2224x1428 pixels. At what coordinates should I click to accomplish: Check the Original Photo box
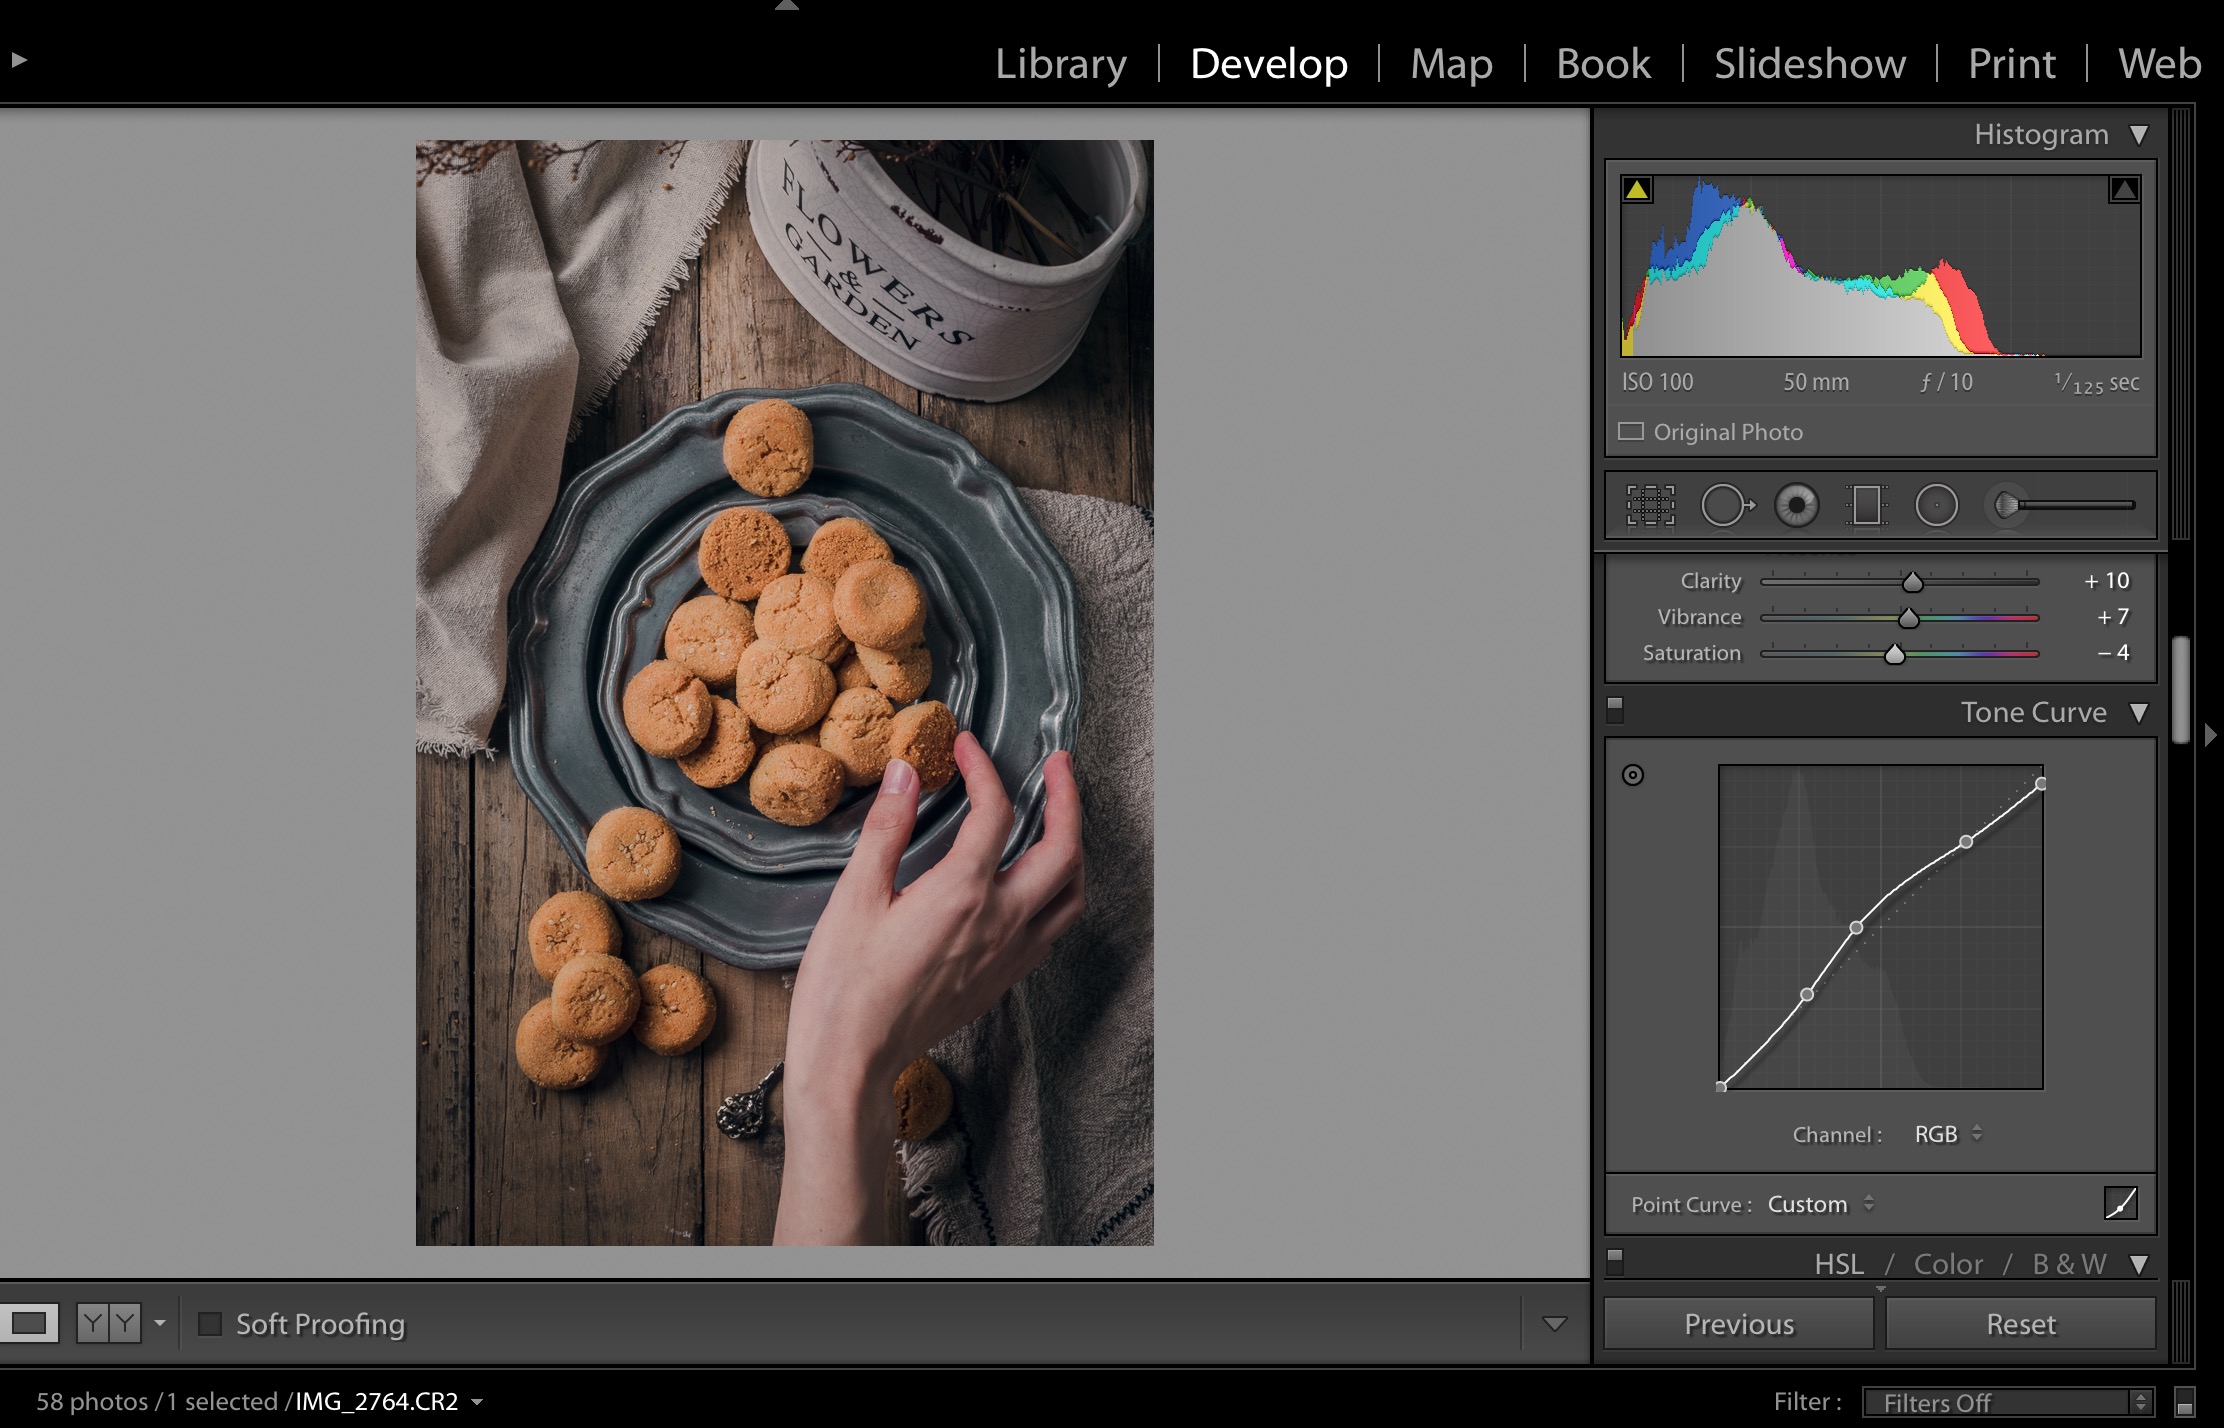1631,432
